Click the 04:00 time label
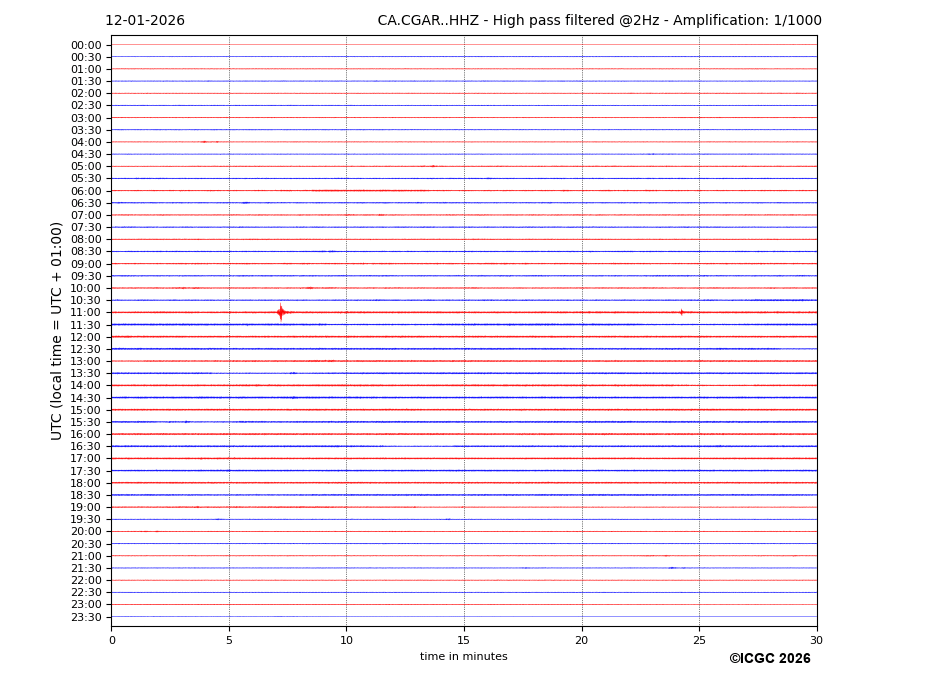Viewport: 927px width, 696px height. click(86, 142)
